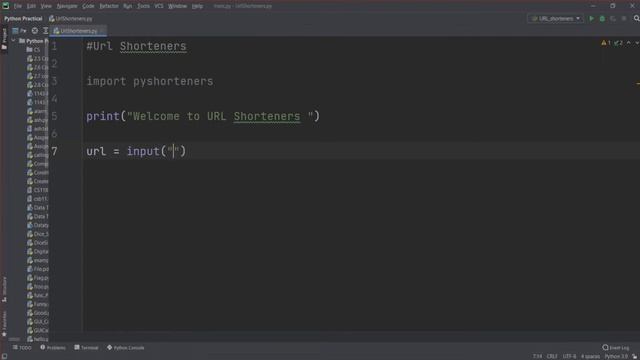This screenshot has width=640, height=360.
Task: Click the word pyshorteners in import line
Action: click(x=173, y=81)
